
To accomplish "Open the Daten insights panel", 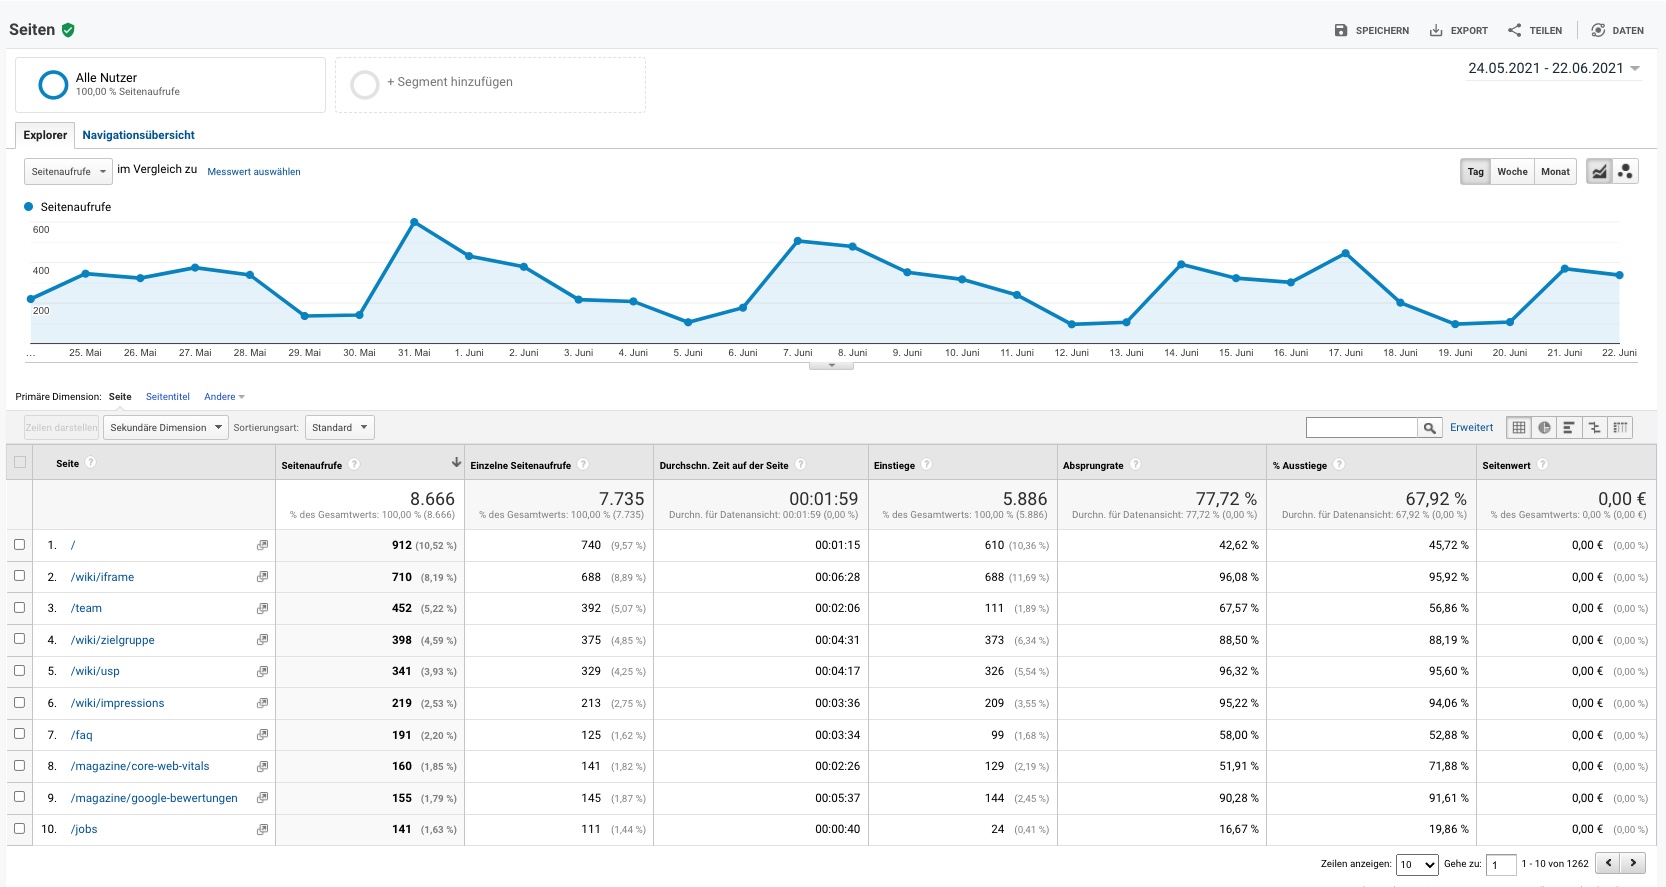I will tap(1617, 30).
